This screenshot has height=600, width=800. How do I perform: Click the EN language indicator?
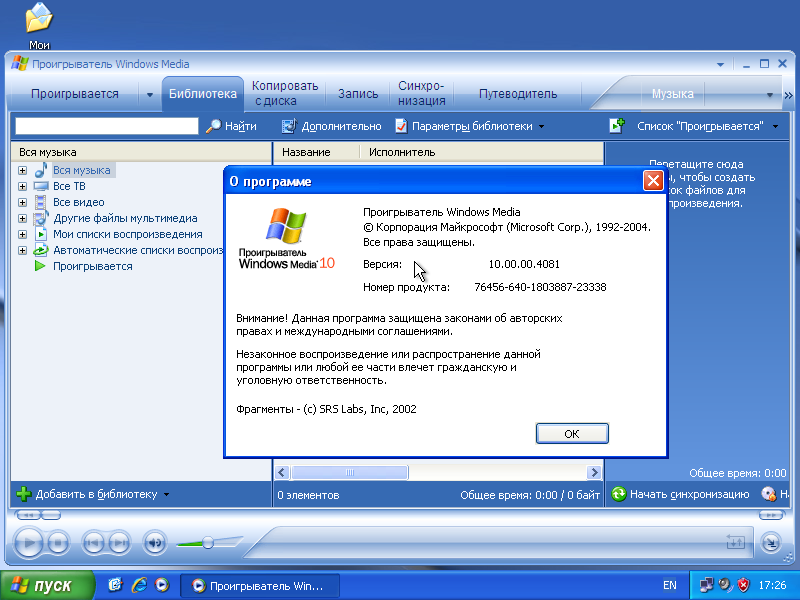669,585
